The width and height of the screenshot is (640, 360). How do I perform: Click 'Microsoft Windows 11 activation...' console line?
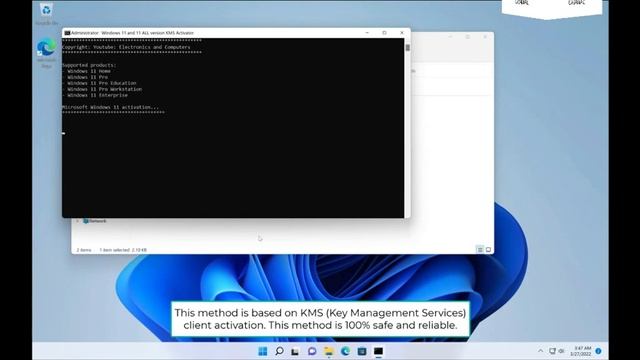[x=110, y=107]
